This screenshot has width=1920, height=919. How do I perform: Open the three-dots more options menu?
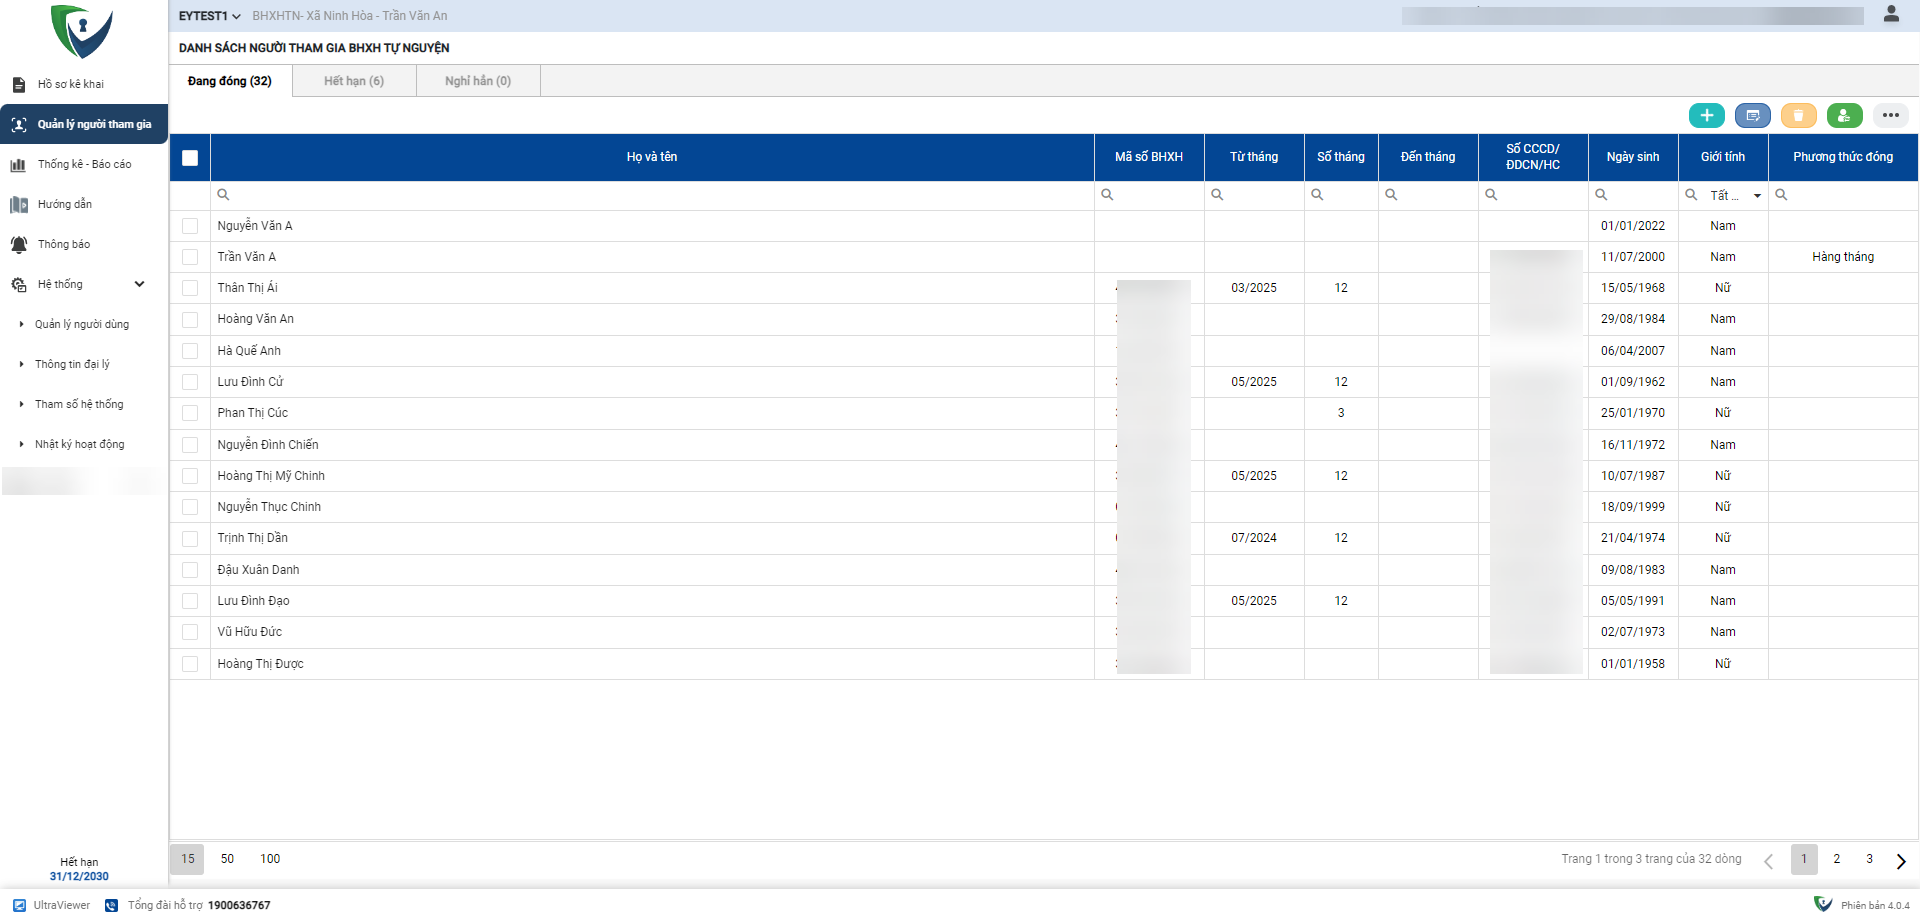pos(1890,116)
